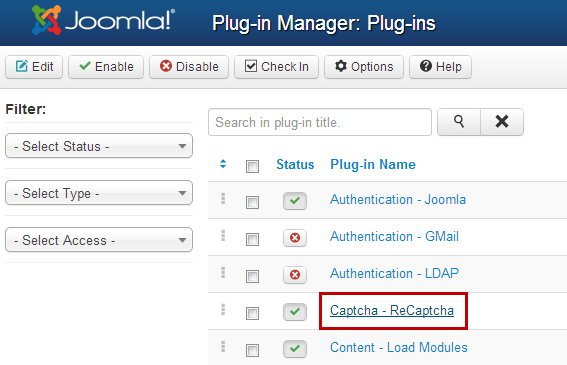Screen dimensions: 567x365
Task: Click drag handle for Authentication - LDAP row
Action: pyautogui.click(x=223, y=272)
